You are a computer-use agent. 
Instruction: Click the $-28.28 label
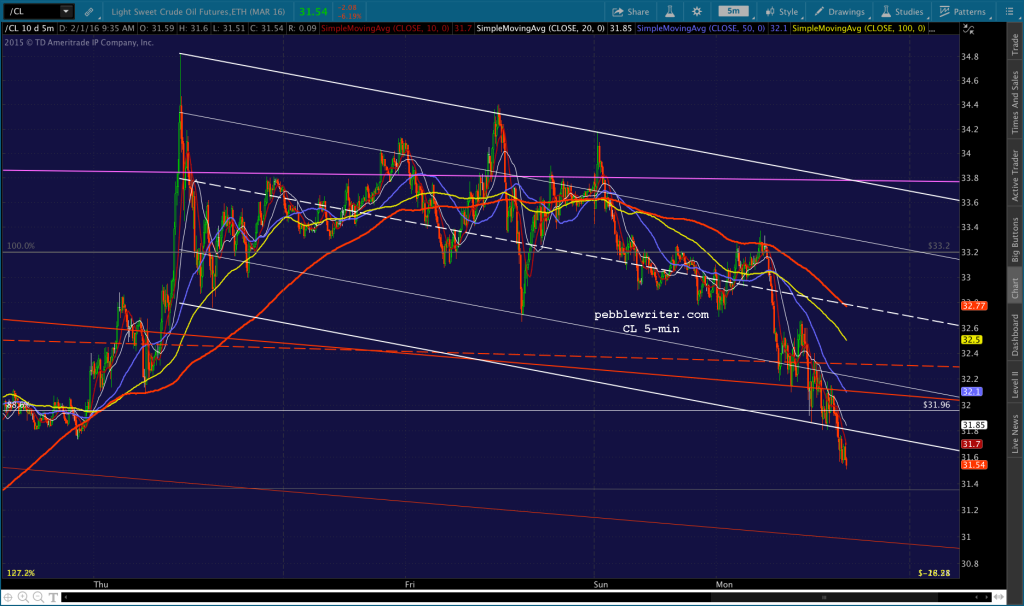click(x=934, y=573)
